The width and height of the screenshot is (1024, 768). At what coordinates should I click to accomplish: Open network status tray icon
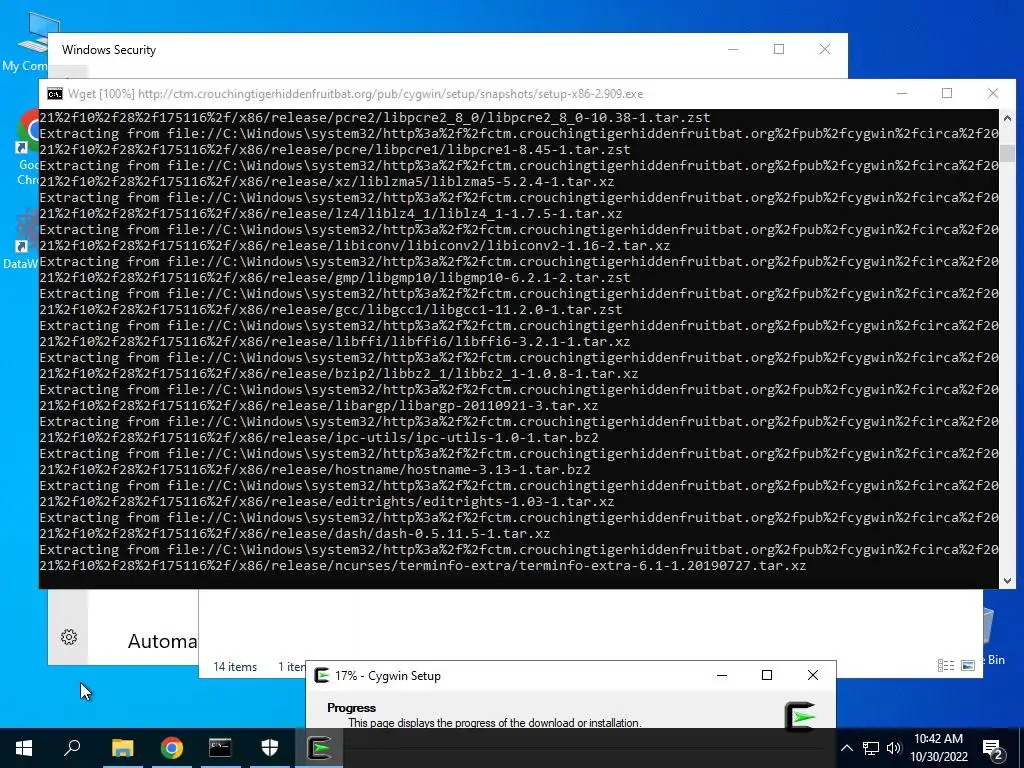[x=871, y=748]
